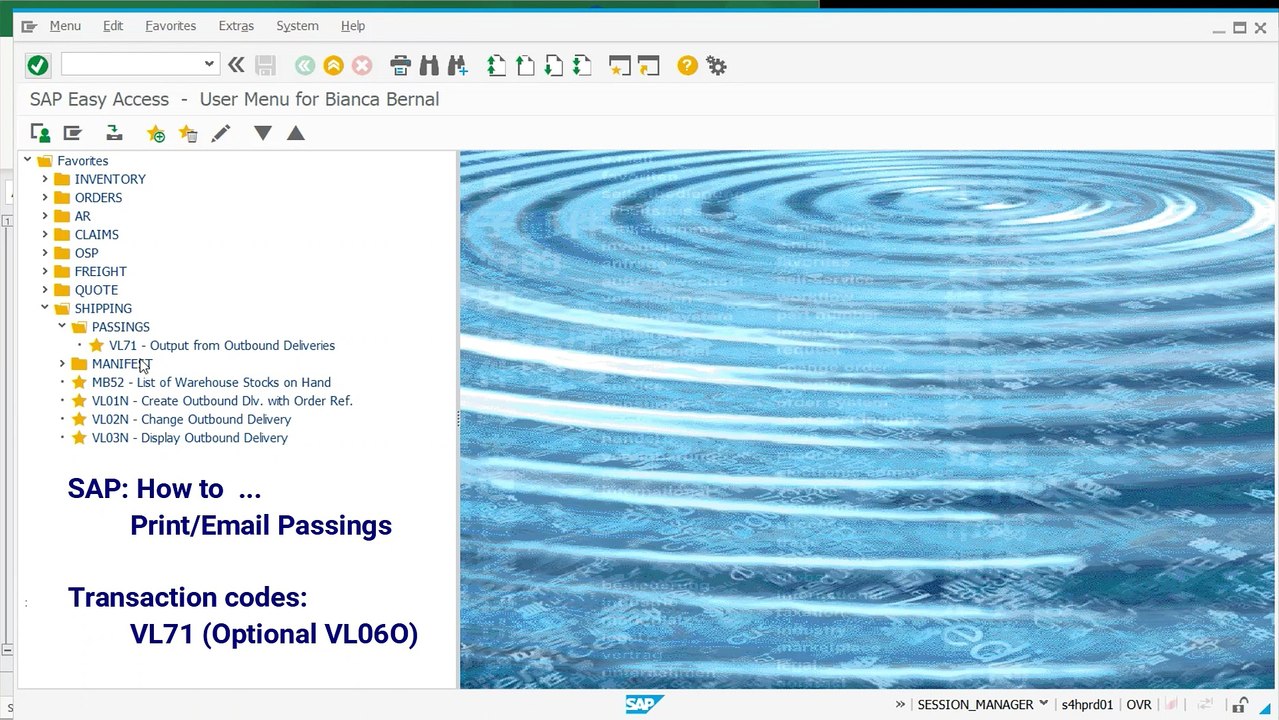The image size is (1279, 720).
Task: Select MB52 List of Warehouse Stocks
Action: tap(211, 383)
